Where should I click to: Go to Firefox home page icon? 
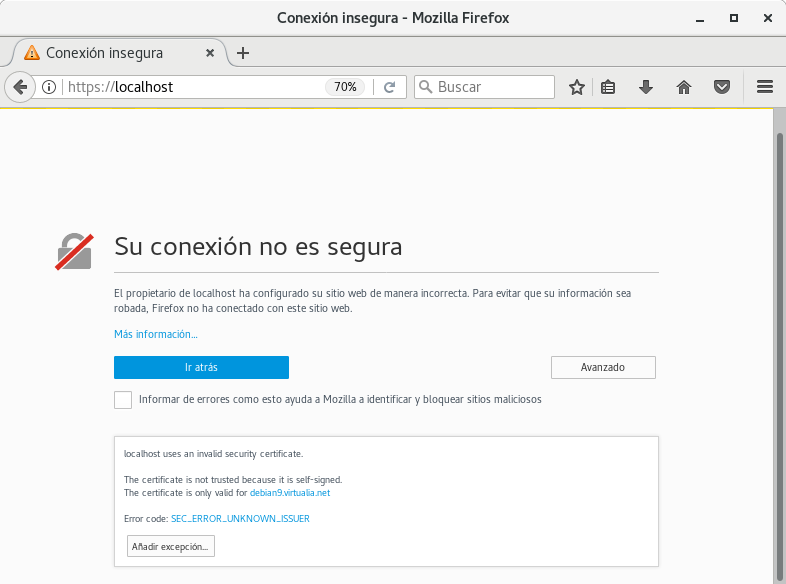(x=684, y=87)
